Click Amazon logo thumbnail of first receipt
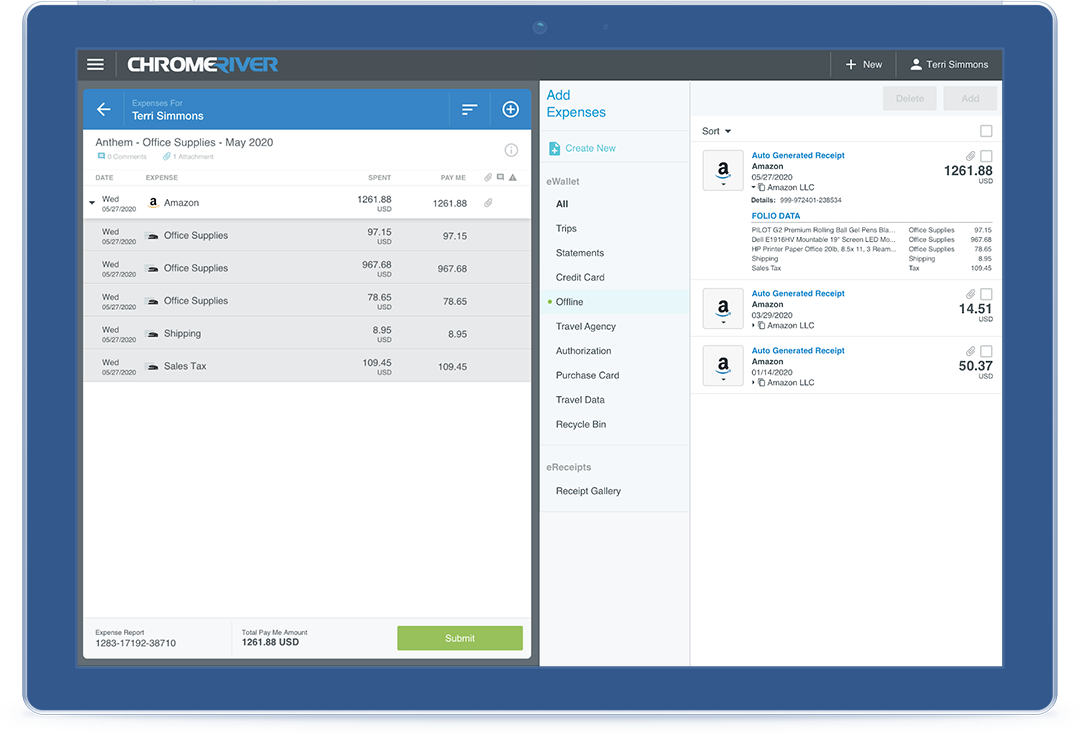 722,170
